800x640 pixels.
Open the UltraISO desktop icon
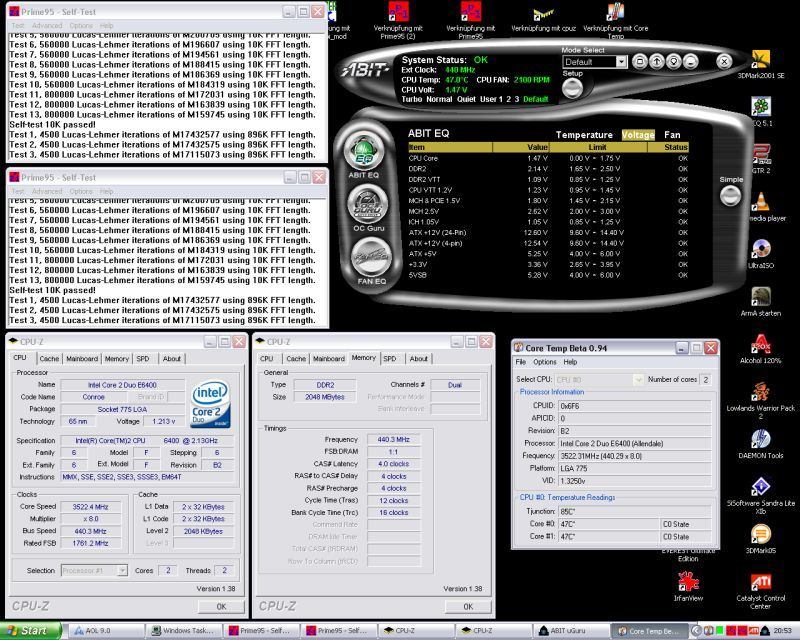[761, 254]
